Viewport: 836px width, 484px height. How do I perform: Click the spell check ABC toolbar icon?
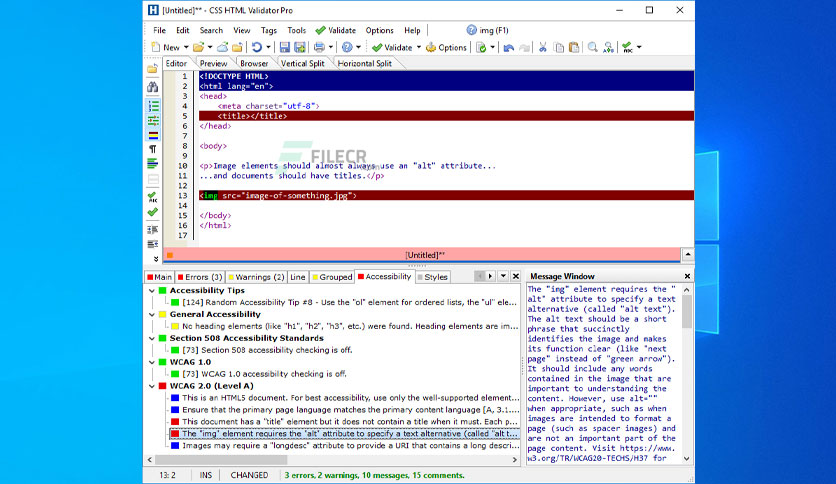click(628, 47)
